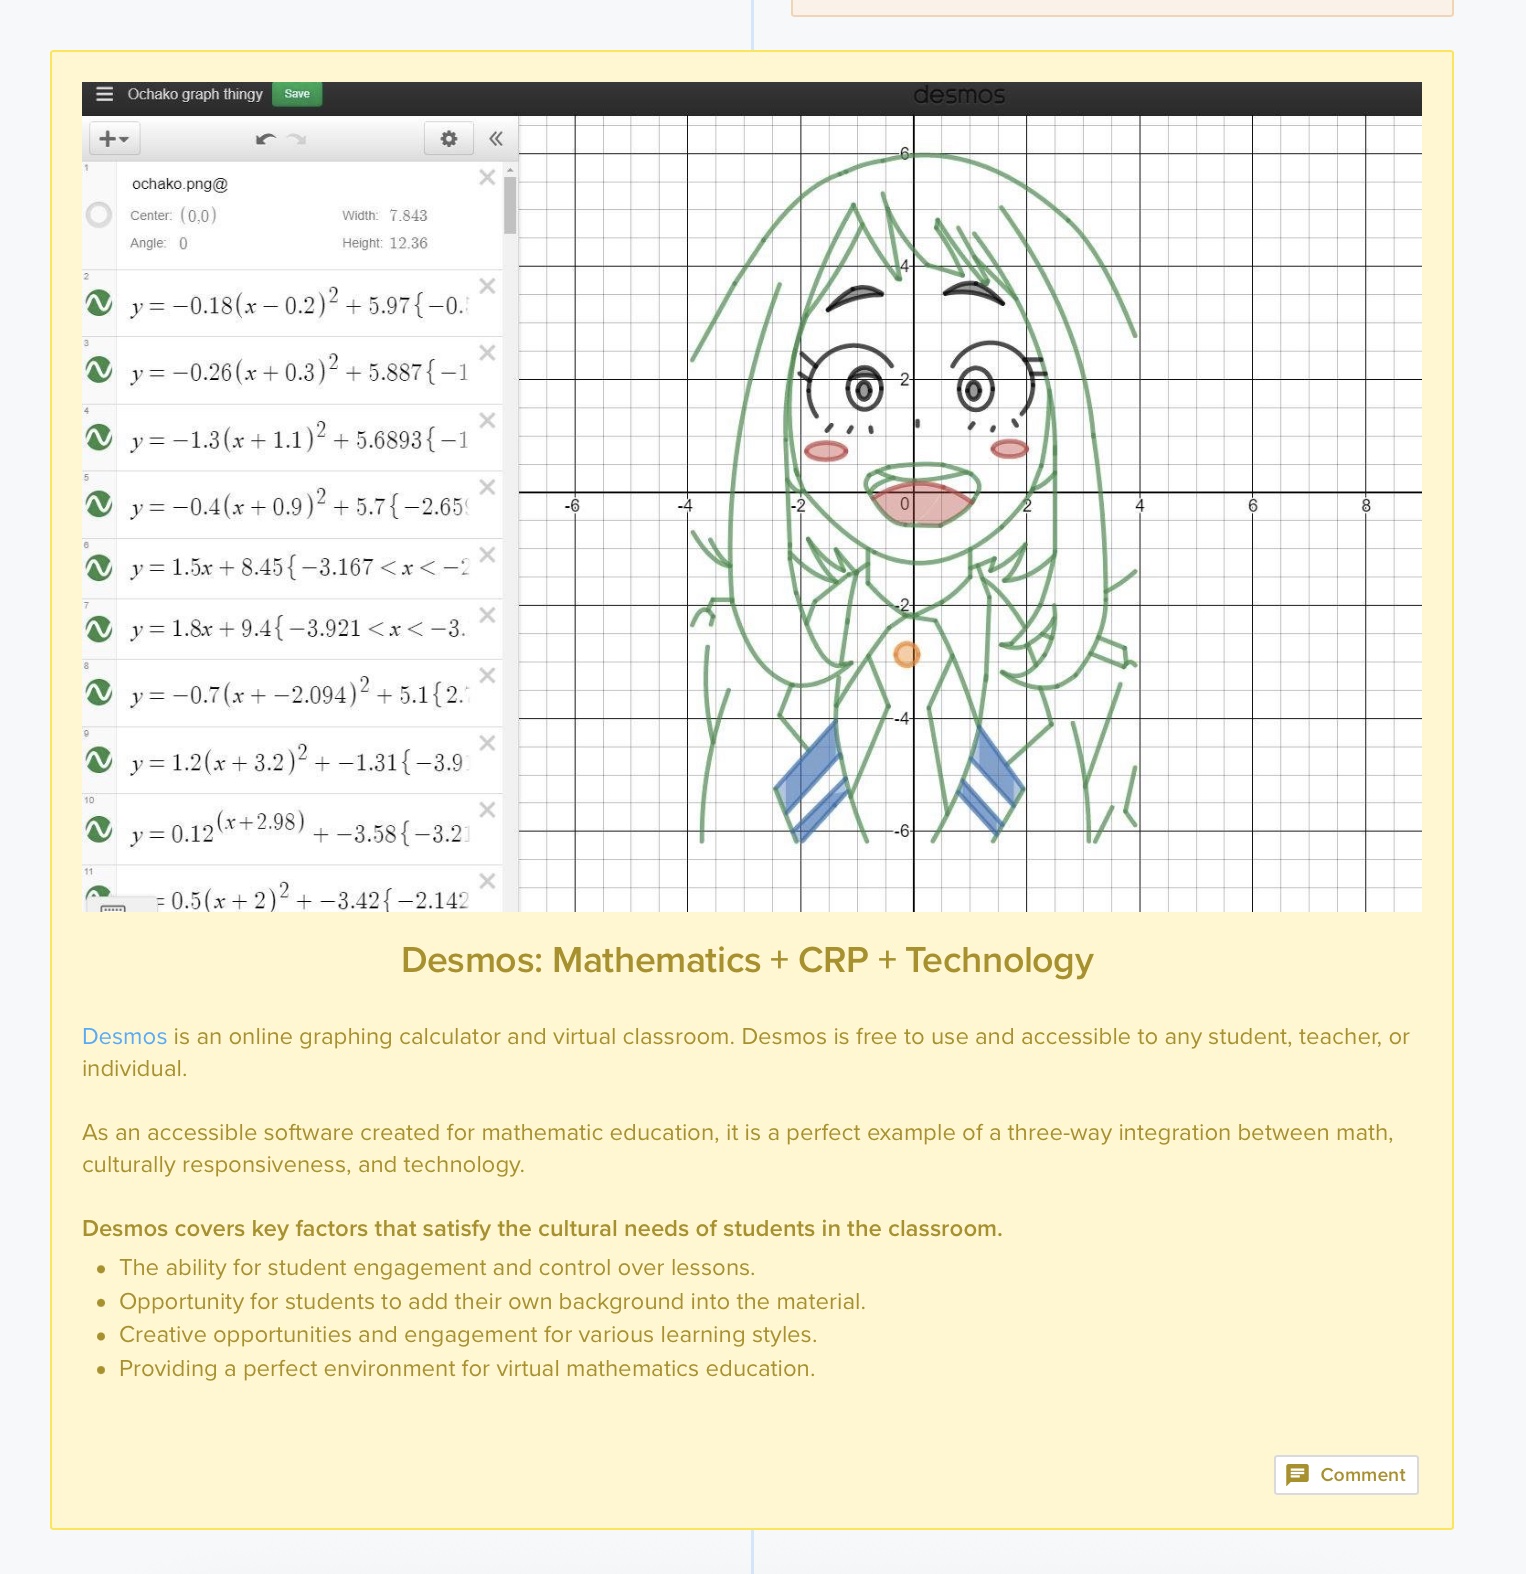This screenshot has width=1526, height=1574.
Task: Delete the y=1.8x+9.4 expression
Action: [x=487, y=614]
